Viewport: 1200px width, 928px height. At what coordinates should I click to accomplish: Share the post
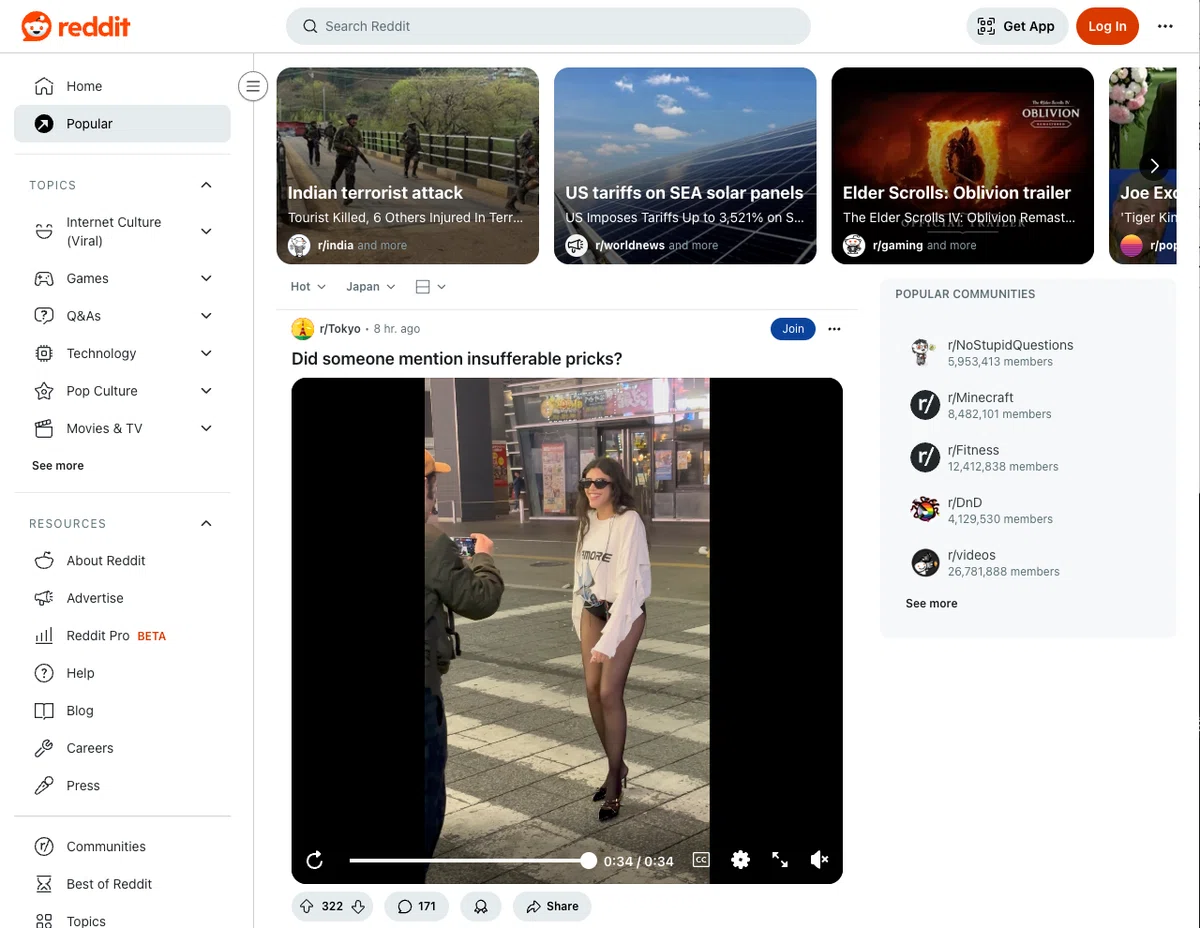point(552,907)
